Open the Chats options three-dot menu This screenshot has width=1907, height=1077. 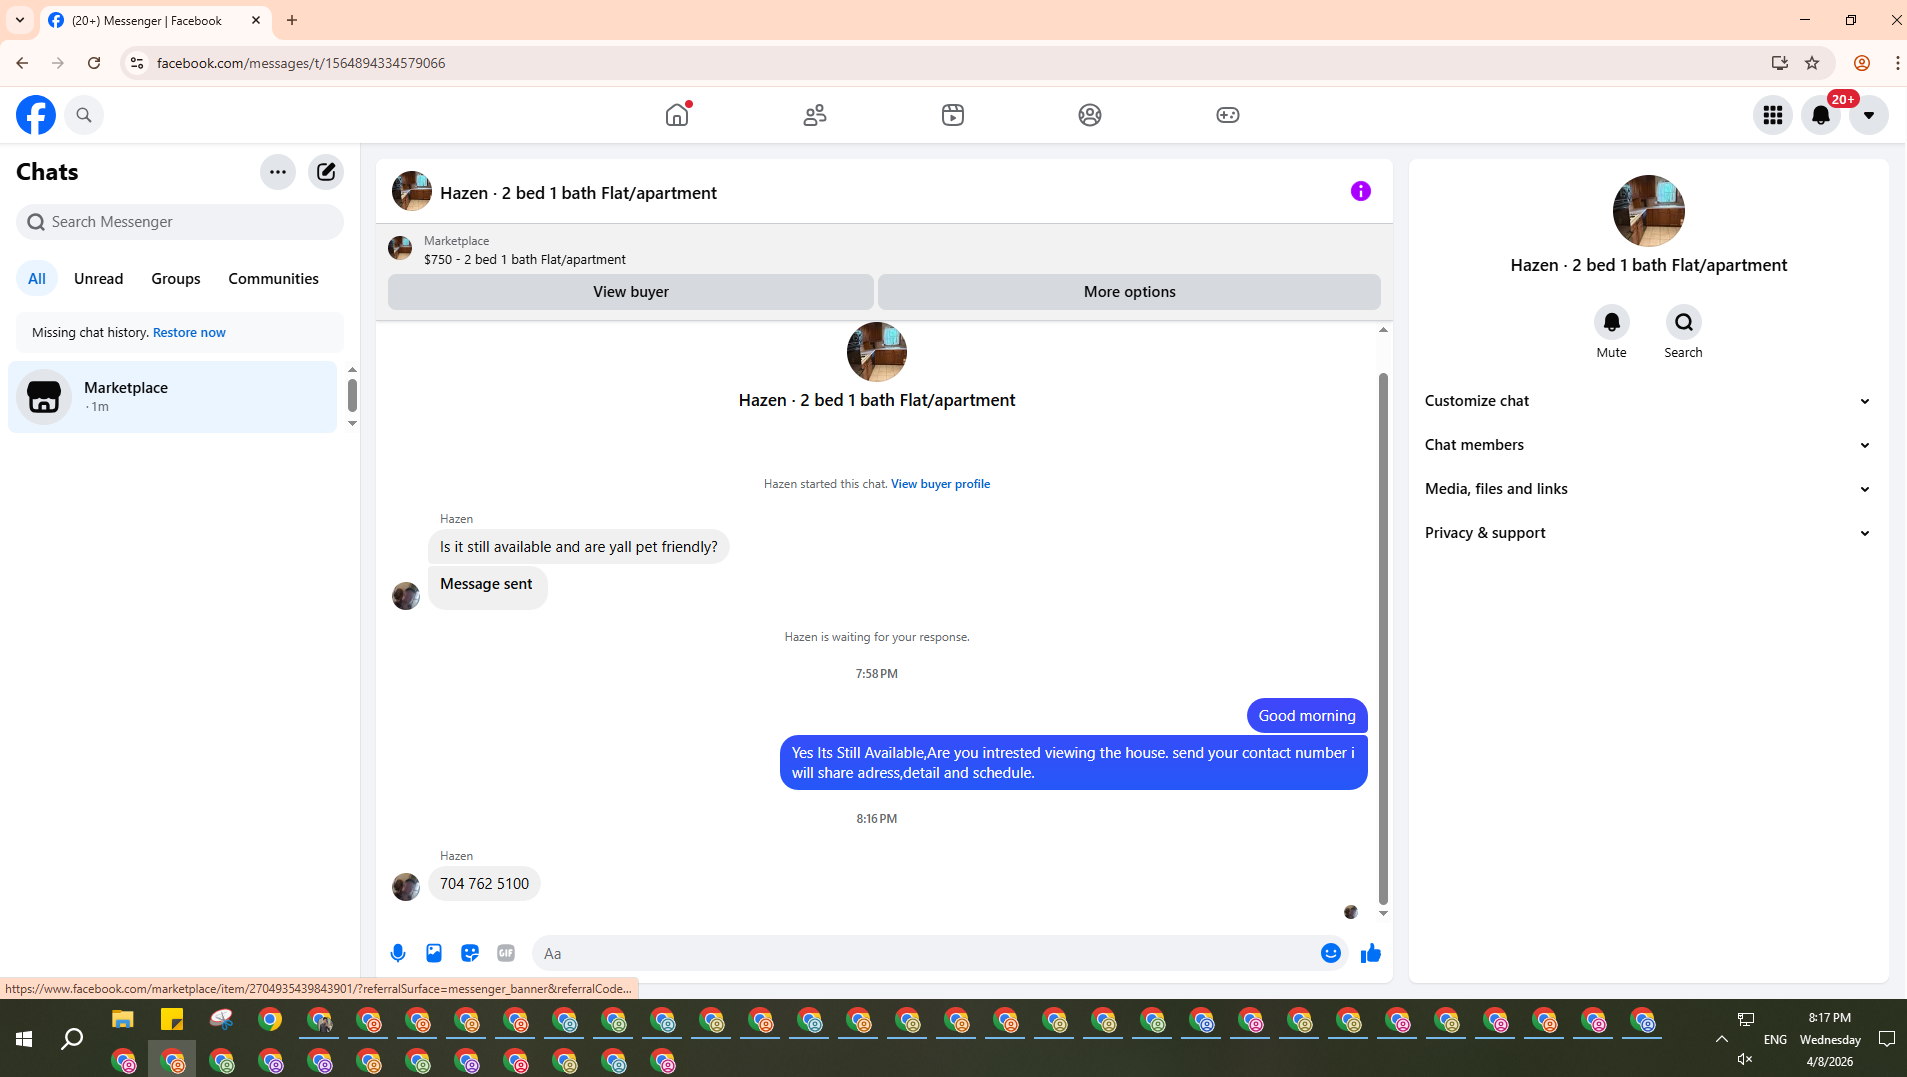pyautogui.click(x=278, y=172)
